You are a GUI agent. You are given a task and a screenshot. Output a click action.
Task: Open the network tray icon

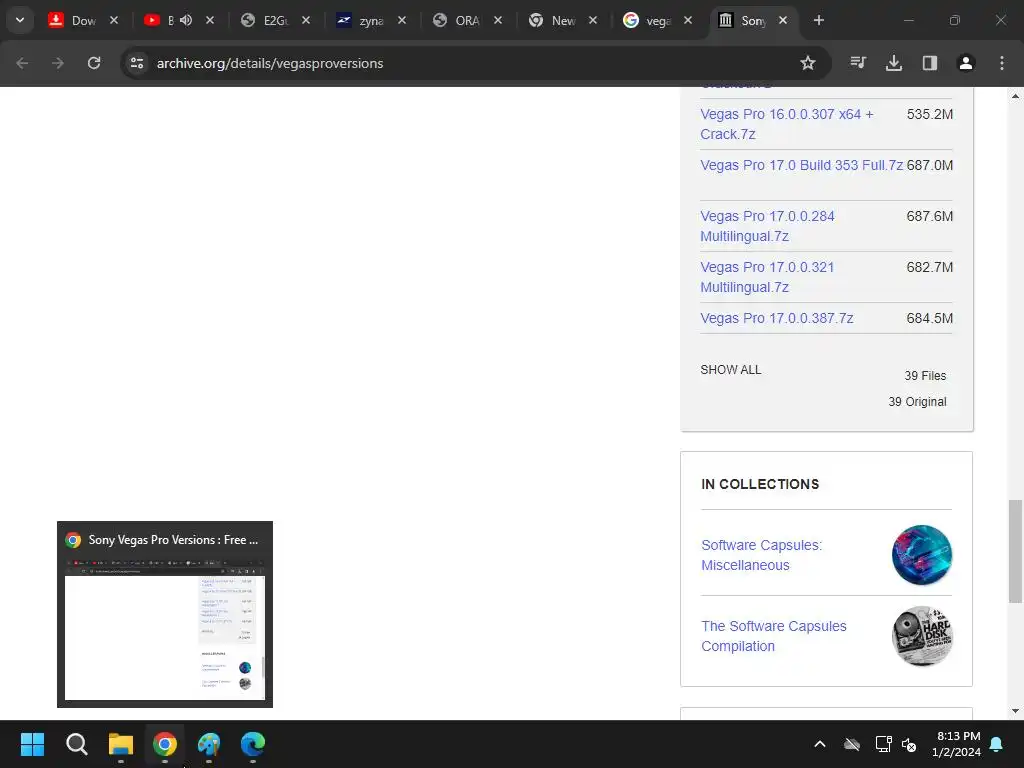pos(883,744)
